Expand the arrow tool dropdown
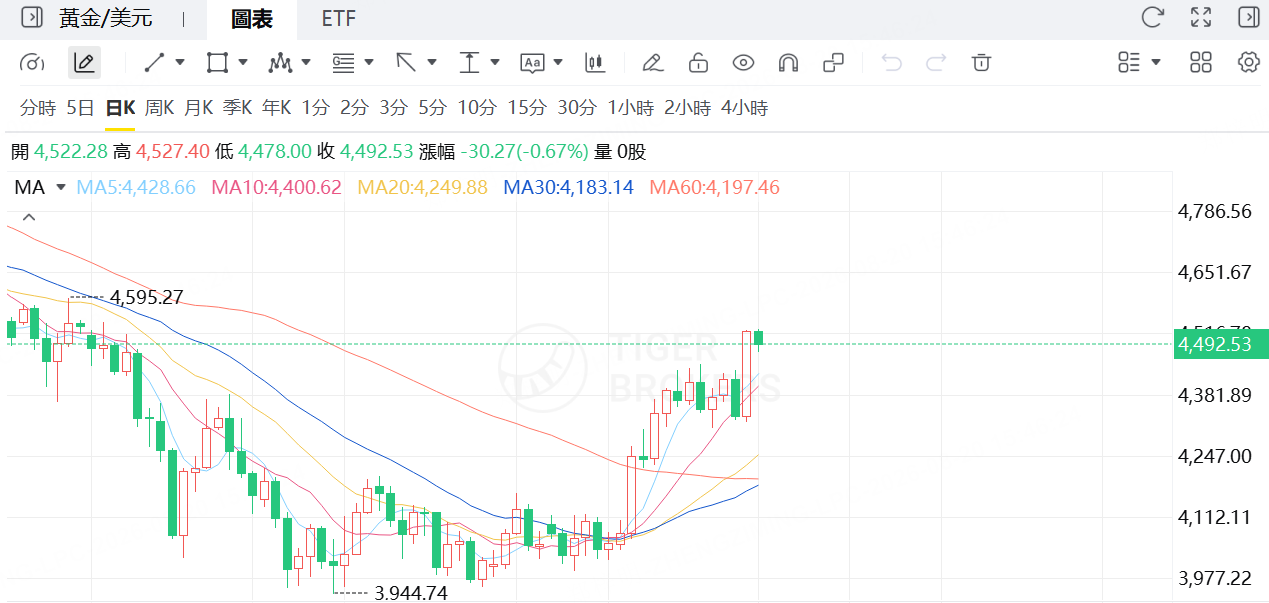This screenshot has width=1269, height=603. pos(432,62)
